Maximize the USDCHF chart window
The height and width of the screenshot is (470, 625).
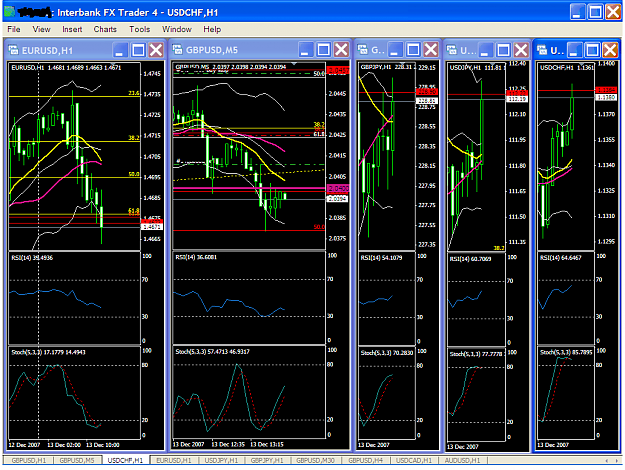(x=593, y=50)
